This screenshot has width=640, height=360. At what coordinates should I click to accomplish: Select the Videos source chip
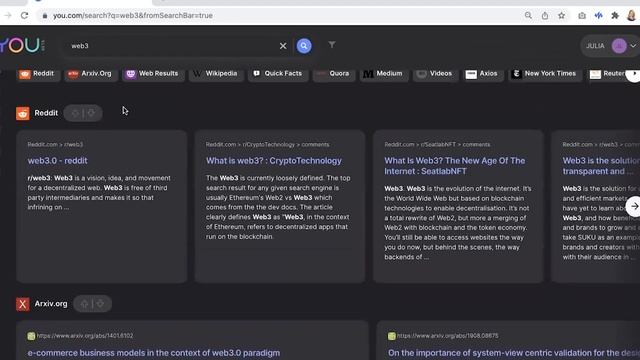435,74
